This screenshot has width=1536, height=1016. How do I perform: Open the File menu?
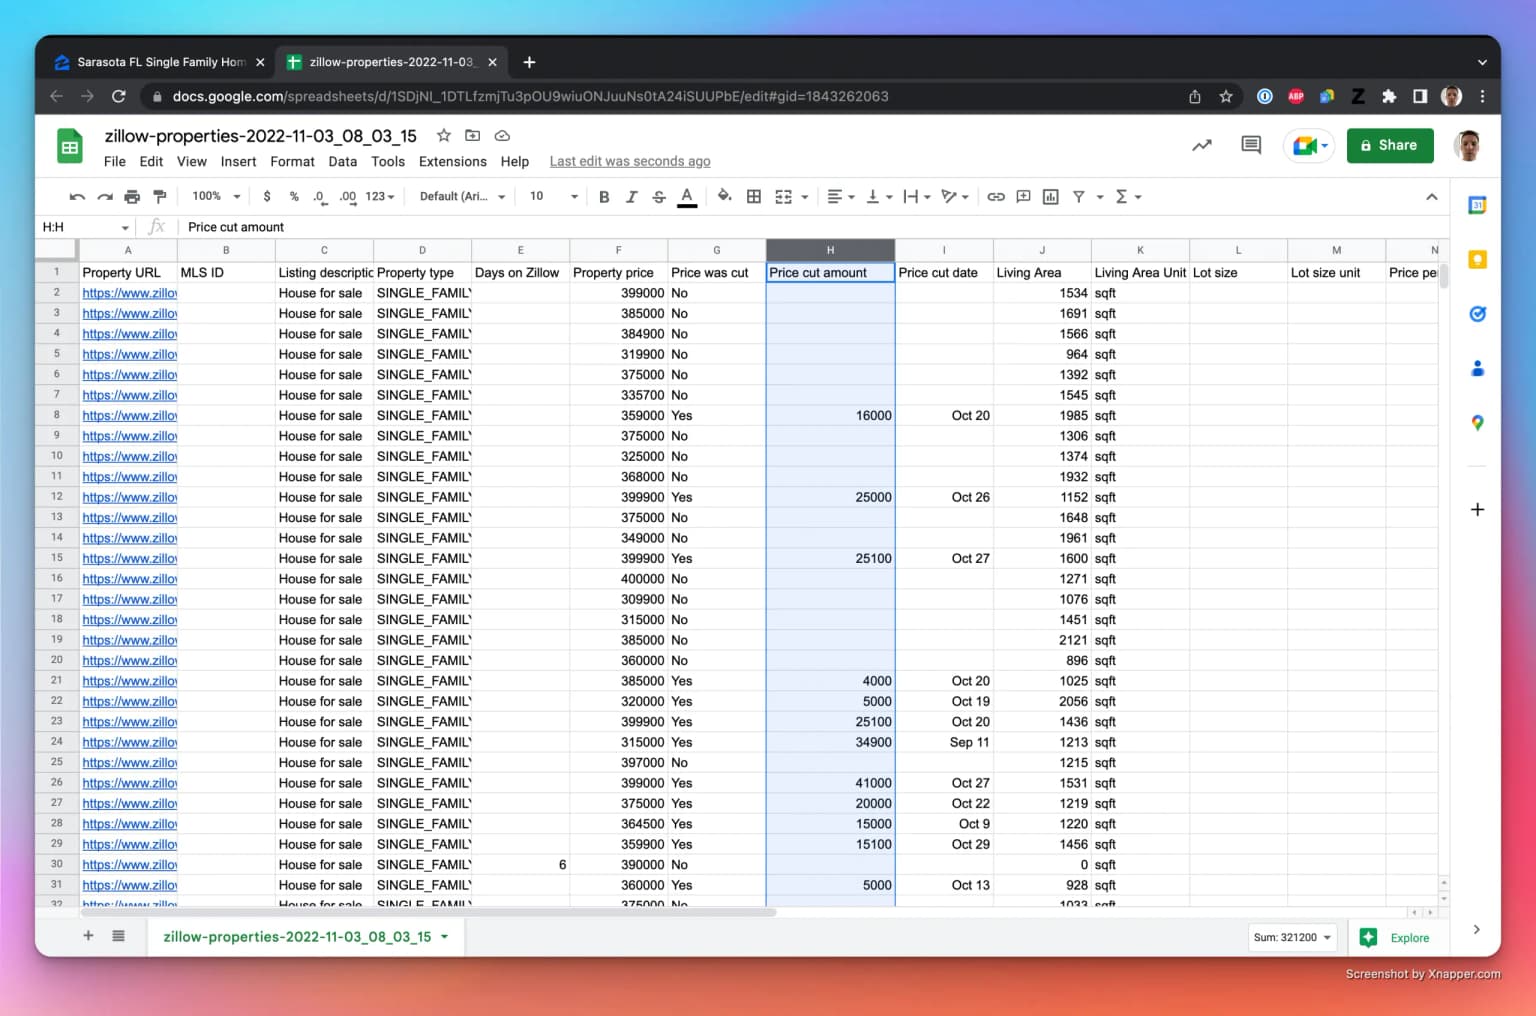coord(115,162)
